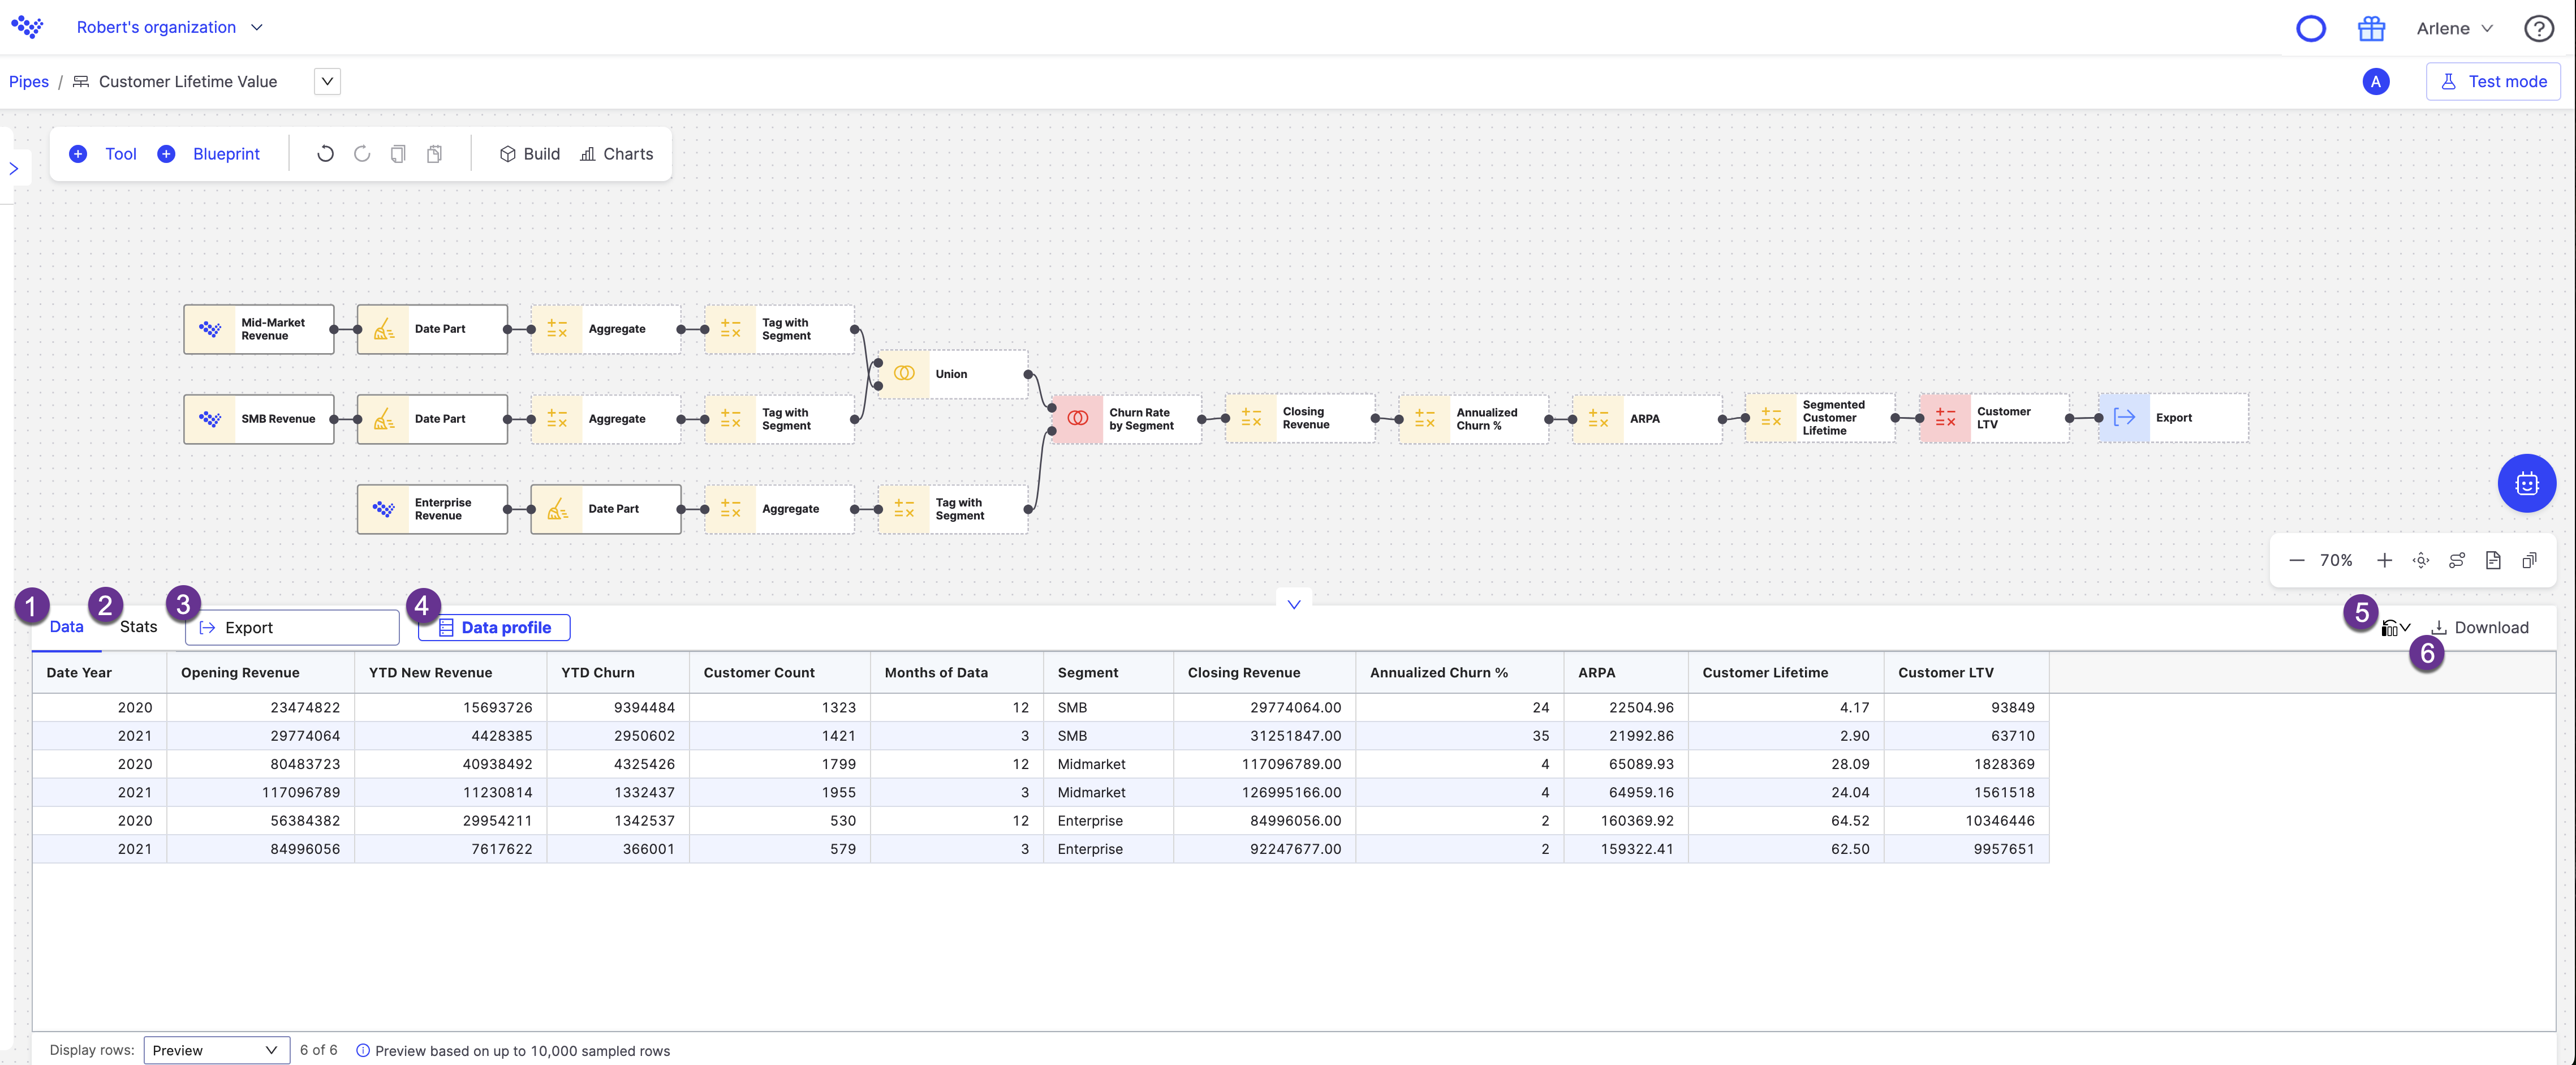Open the help question mark icon
Viewport: 2576px width, 1065px height.
point(2538,28)
